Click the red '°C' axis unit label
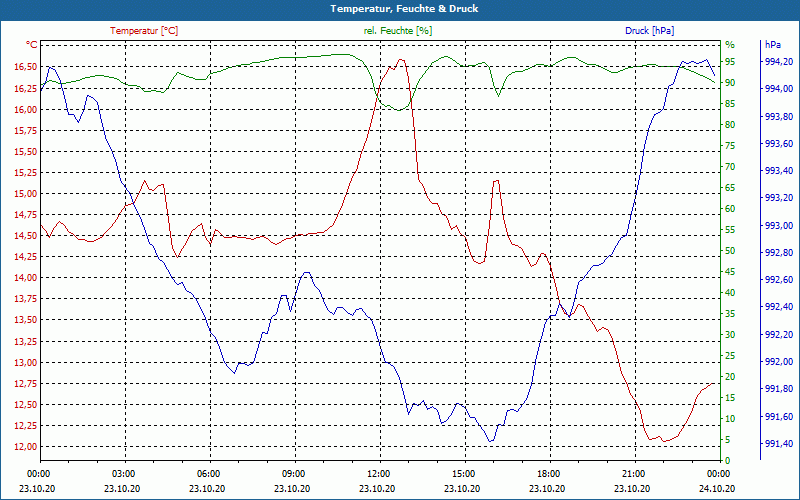The height and width of the screenshot is (500, 800). [x=32, y=45]
